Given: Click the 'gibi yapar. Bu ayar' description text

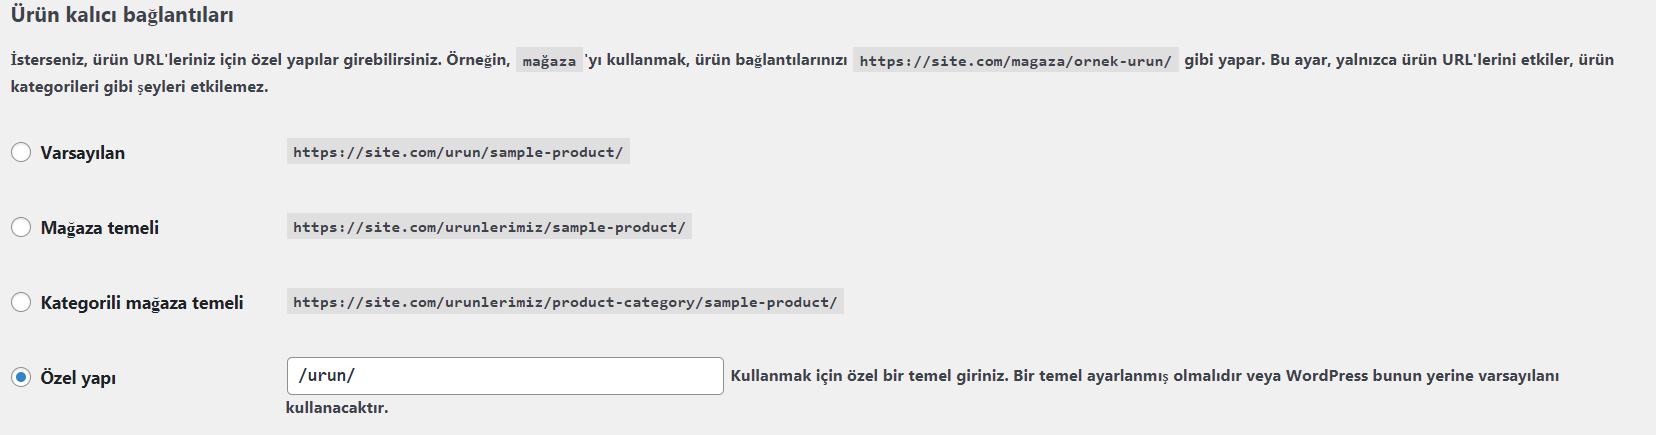Looking at the screenshot, I should (1257, 60).
